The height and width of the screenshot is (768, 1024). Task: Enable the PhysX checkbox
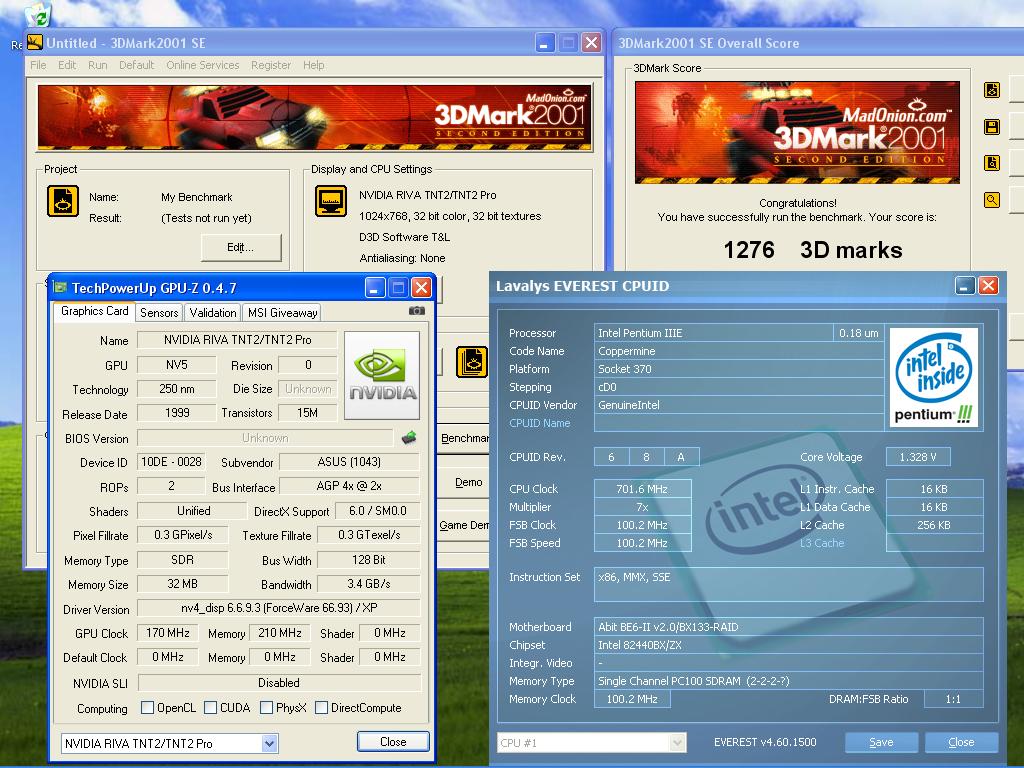point(266,707)
